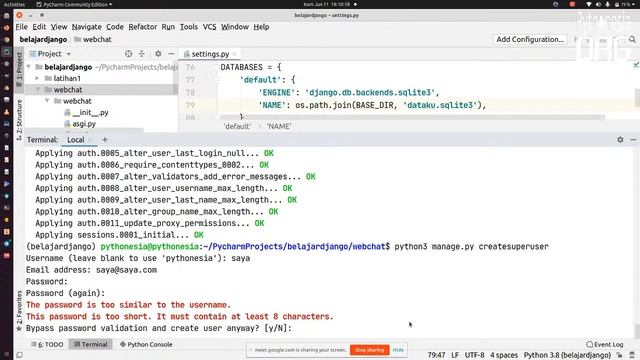Open the VCS menu

point(209,27)
